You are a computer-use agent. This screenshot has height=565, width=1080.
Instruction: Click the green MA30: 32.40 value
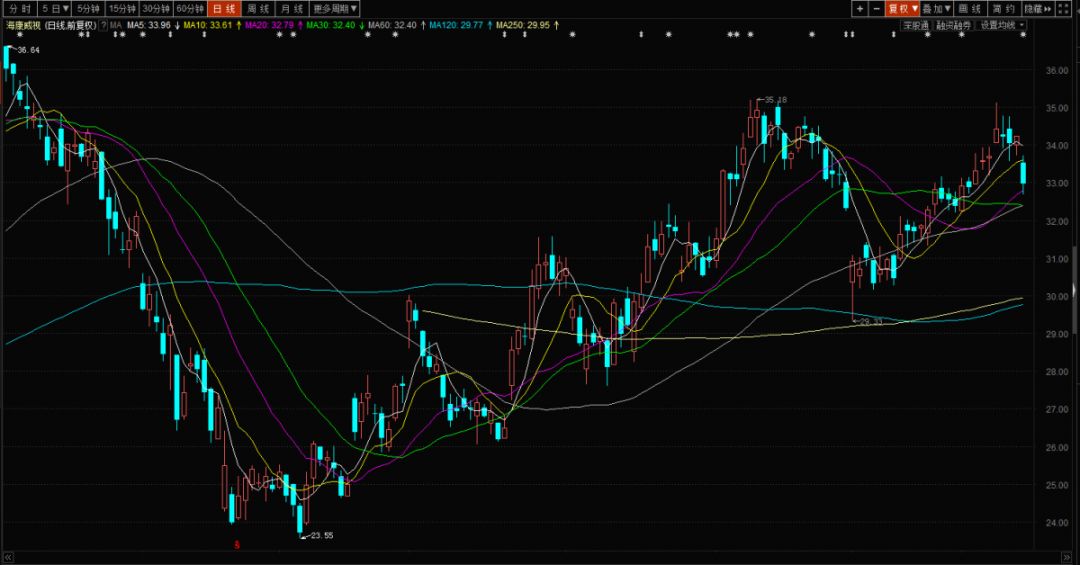click(x=330, y=25)
